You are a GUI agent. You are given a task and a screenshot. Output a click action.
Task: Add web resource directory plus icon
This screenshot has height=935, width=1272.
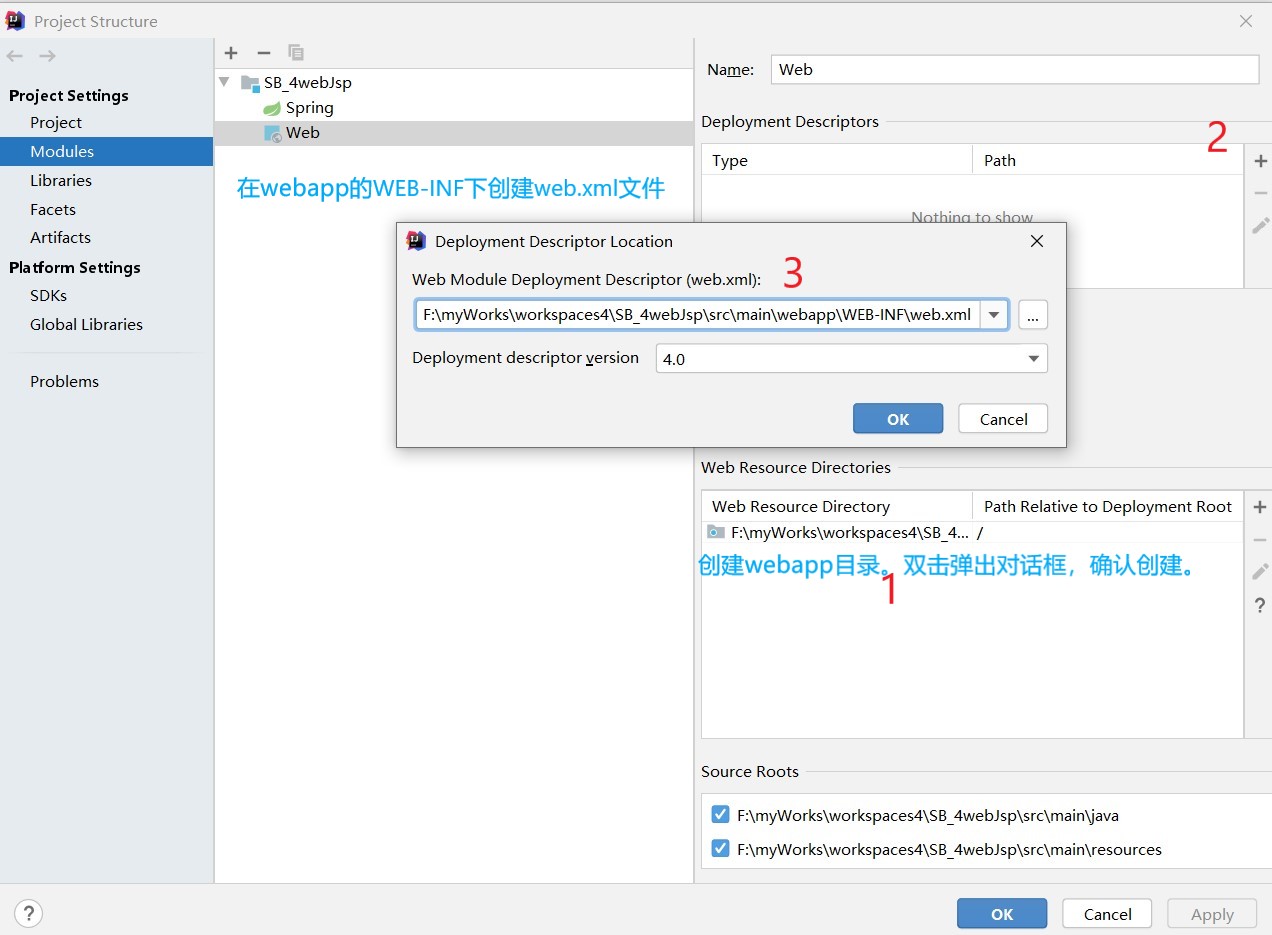pos(1260,508)
